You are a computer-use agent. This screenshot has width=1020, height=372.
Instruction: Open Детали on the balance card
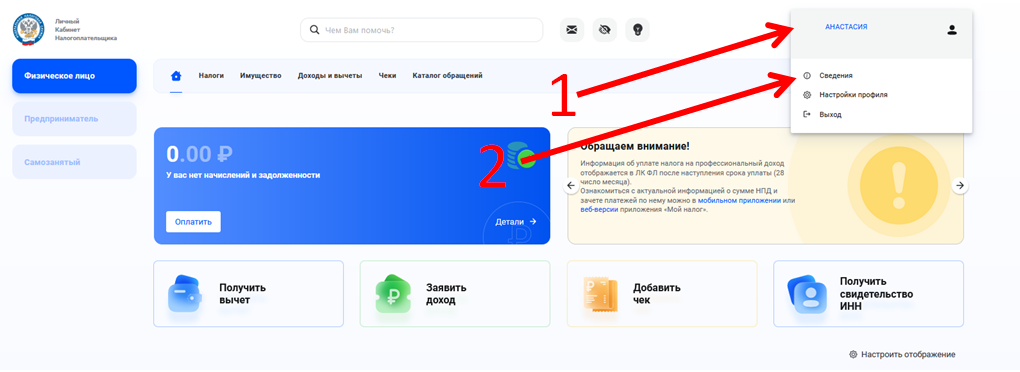[x=516, y=222]
